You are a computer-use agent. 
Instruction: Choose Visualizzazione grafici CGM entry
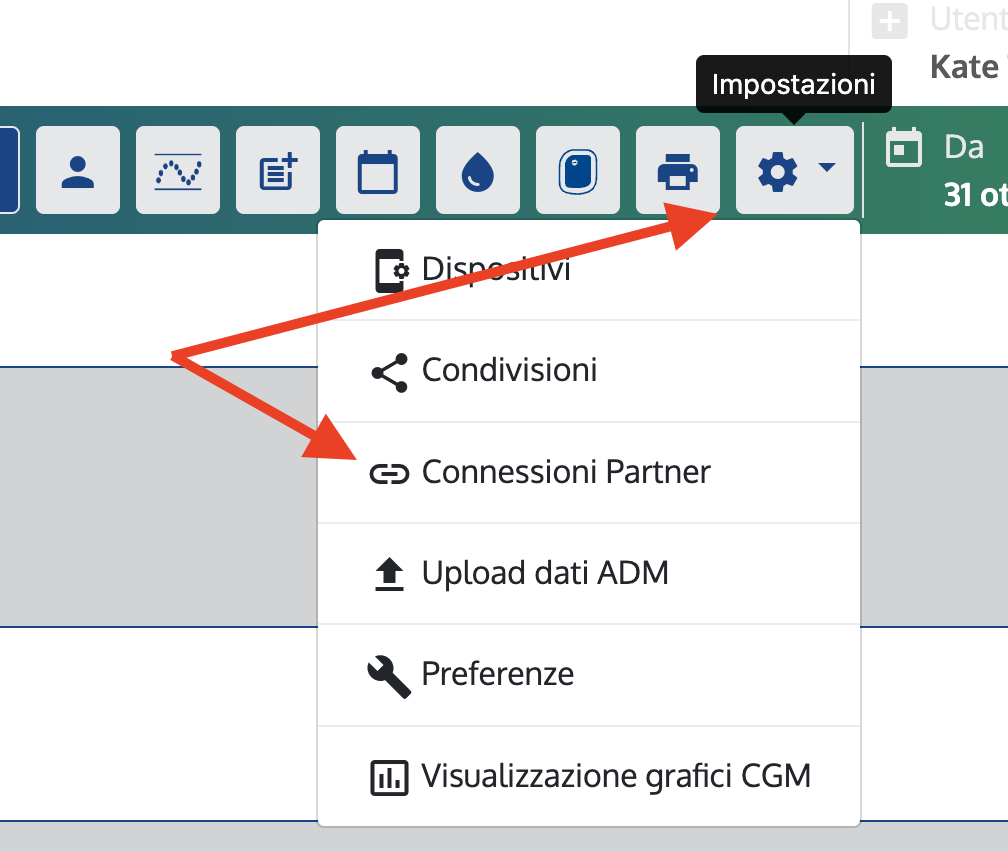pyautogui.click(x=589, y=776)
